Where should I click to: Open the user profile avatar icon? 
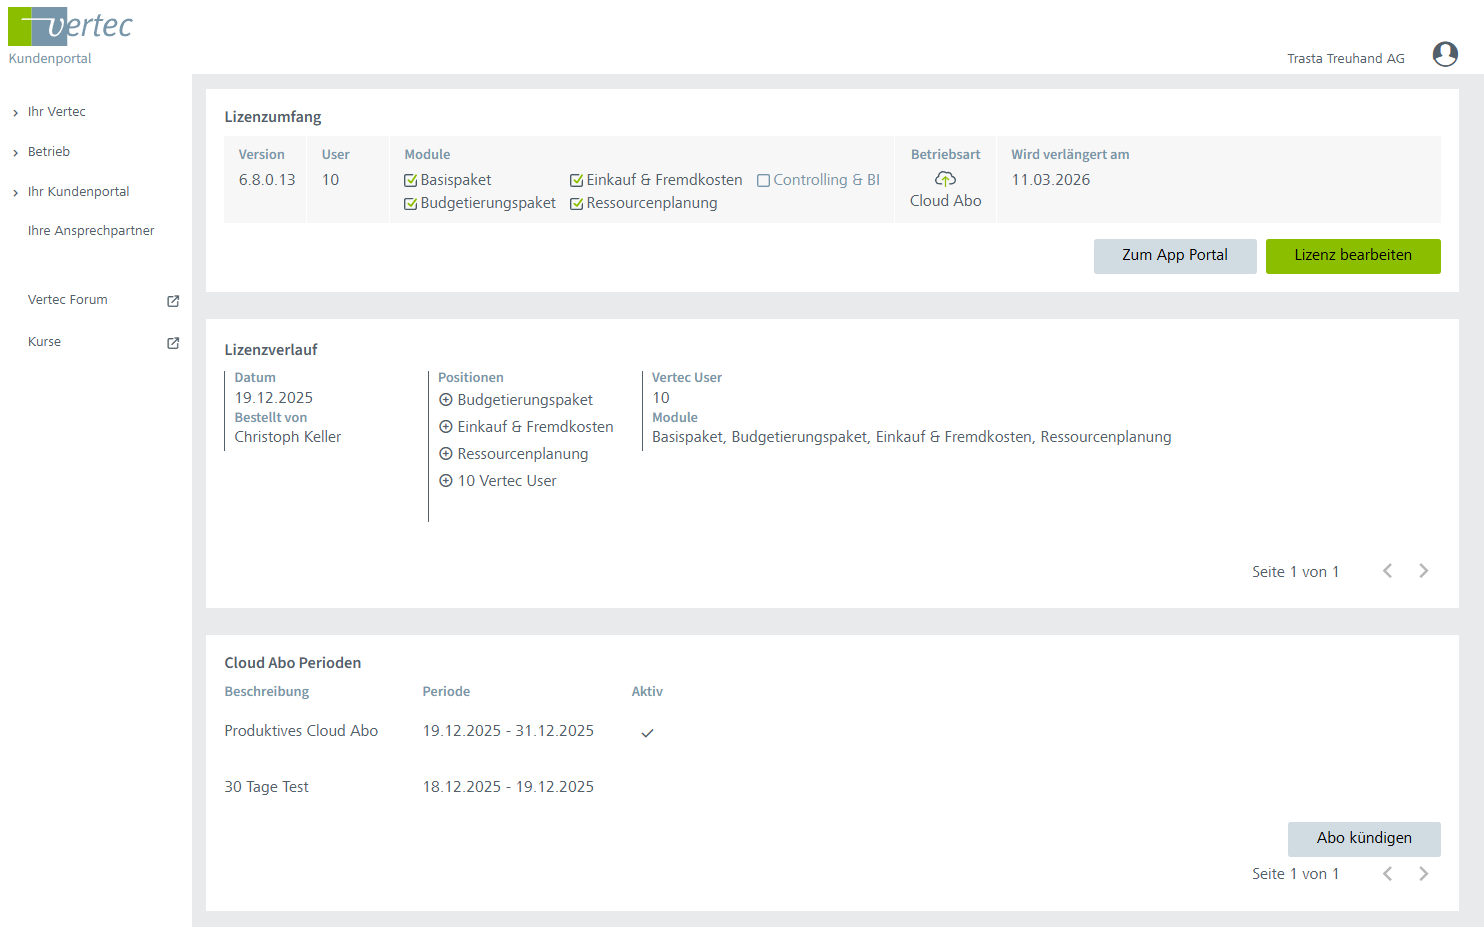[1444, 54]
